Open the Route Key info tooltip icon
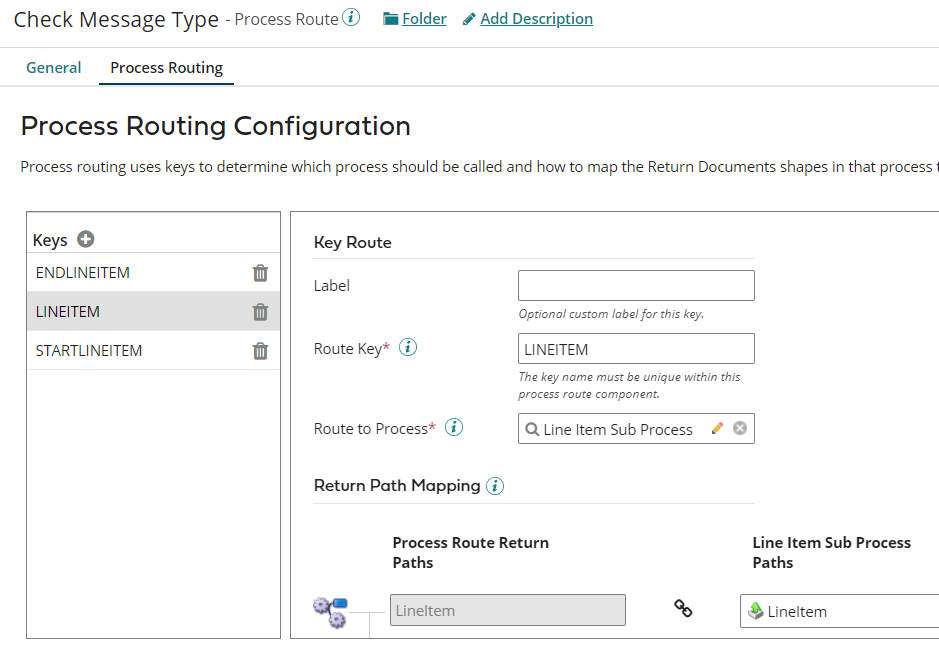The width and height of the screenshot is (939, 653). point(408,348)
